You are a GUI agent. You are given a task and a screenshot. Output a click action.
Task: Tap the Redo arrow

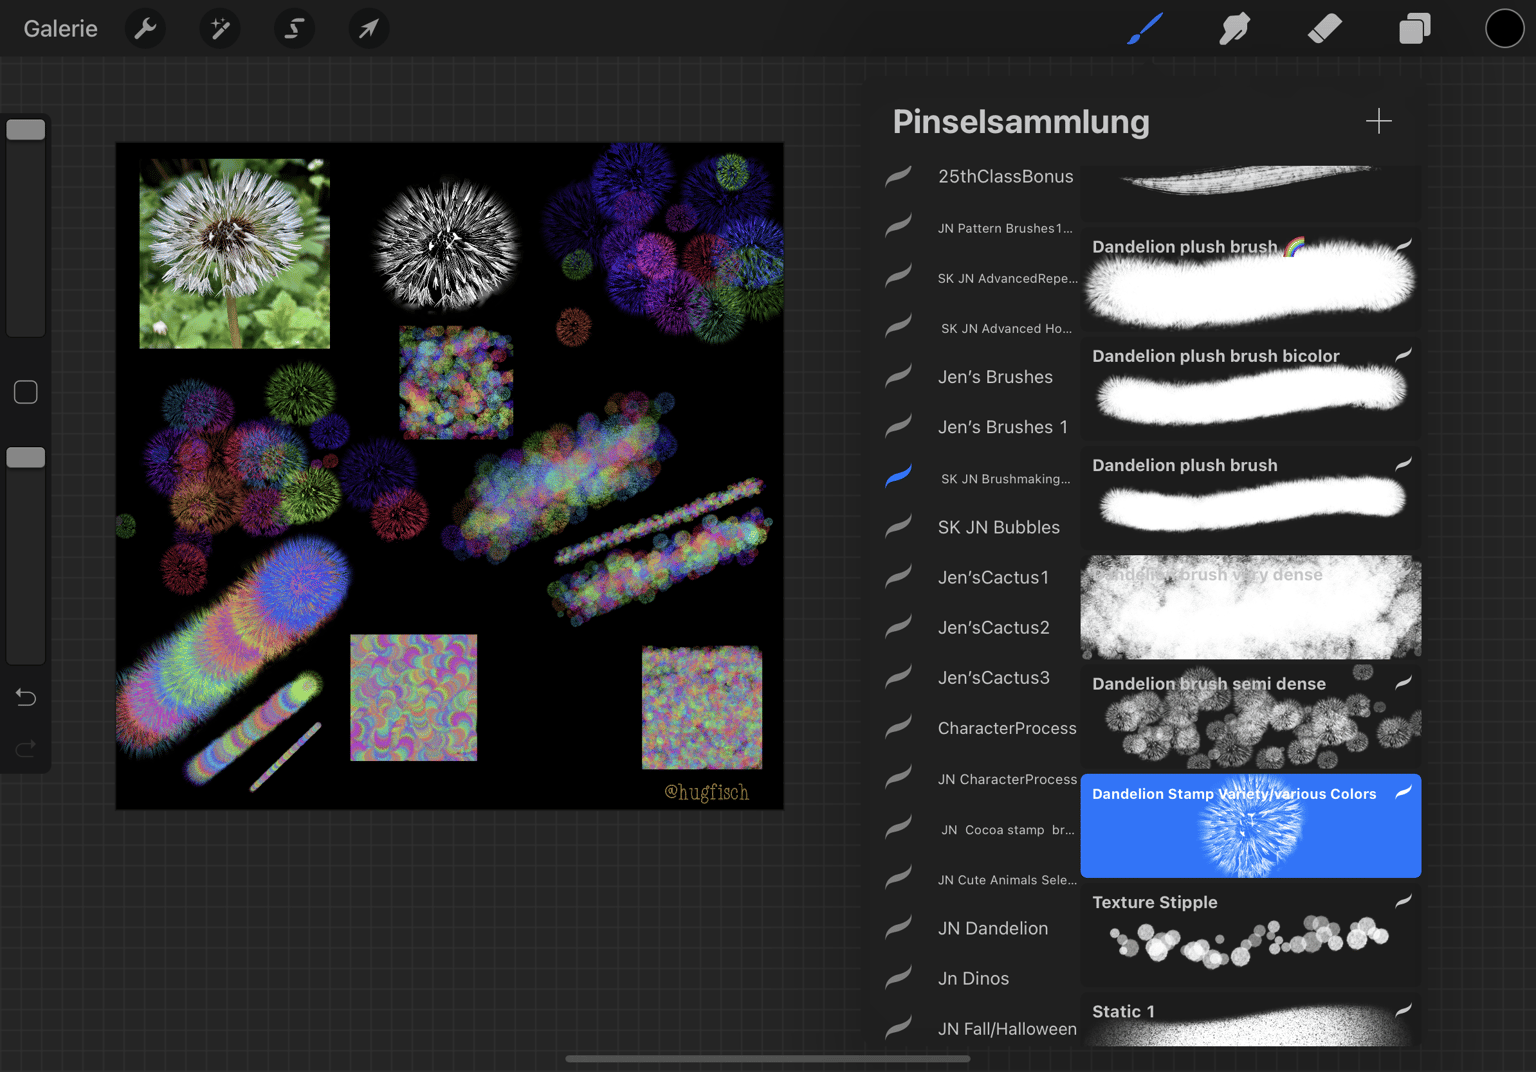coord(26,748)
